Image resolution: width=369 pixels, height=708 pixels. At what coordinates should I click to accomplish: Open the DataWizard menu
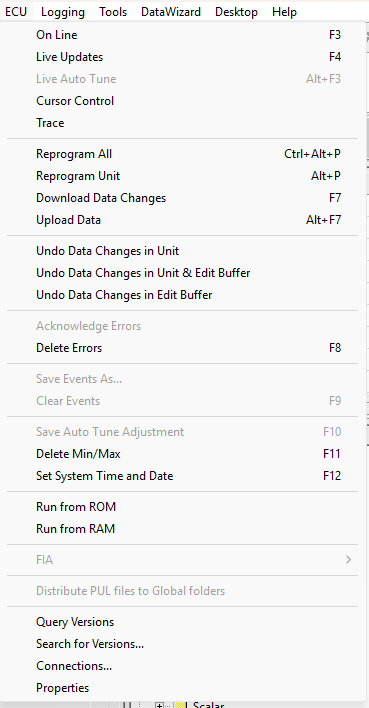click(171, 12)
